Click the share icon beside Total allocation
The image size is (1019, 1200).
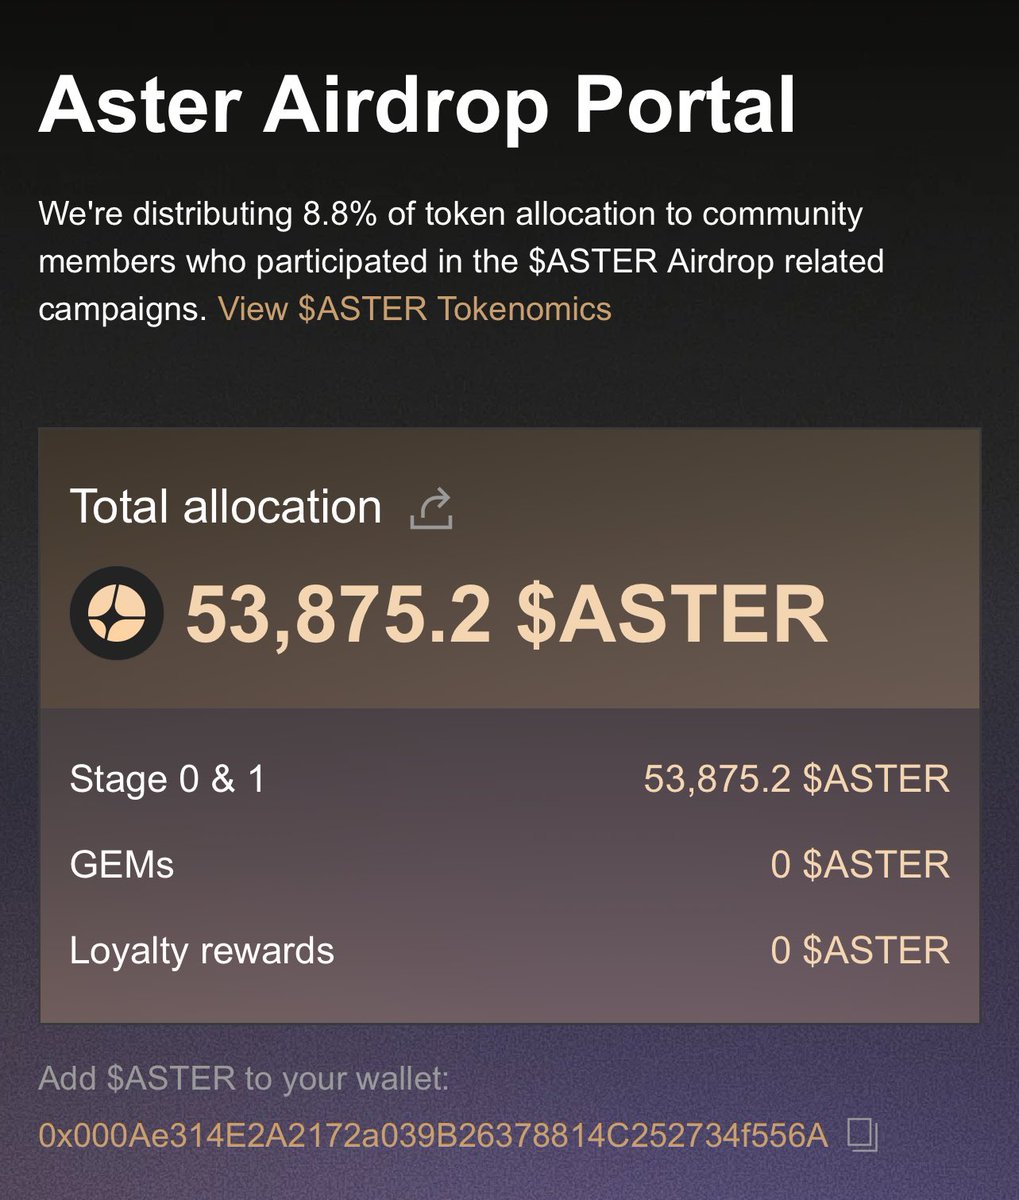432,508
